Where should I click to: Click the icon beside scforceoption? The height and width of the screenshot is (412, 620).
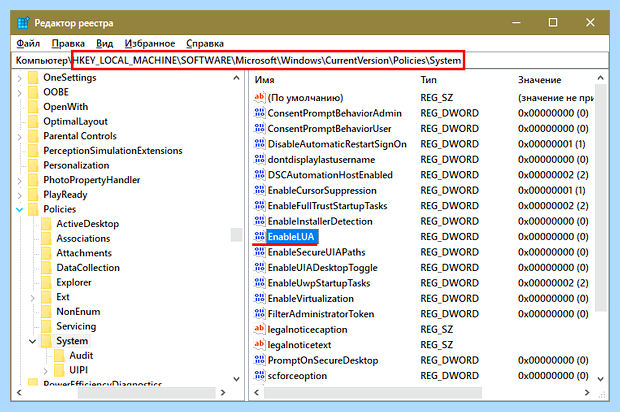coord(259,375)
